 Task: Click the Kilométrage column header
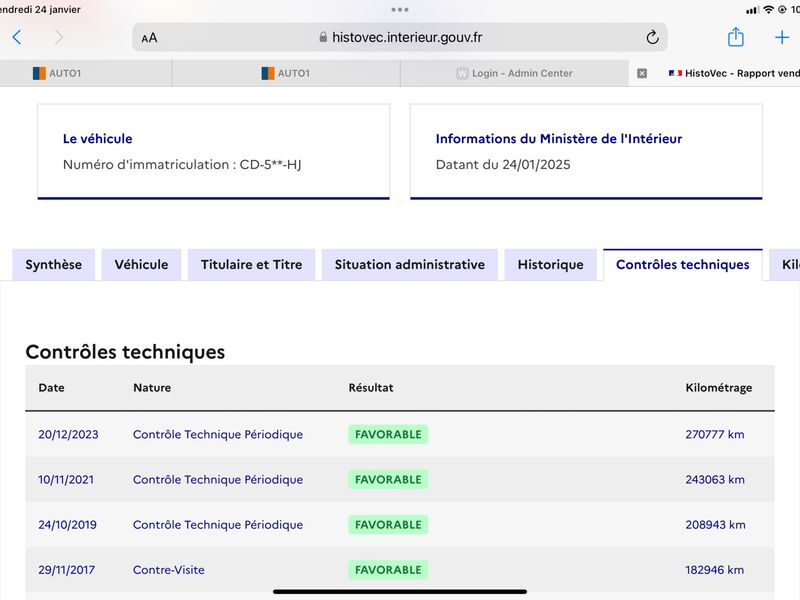(x=718, y=388)
